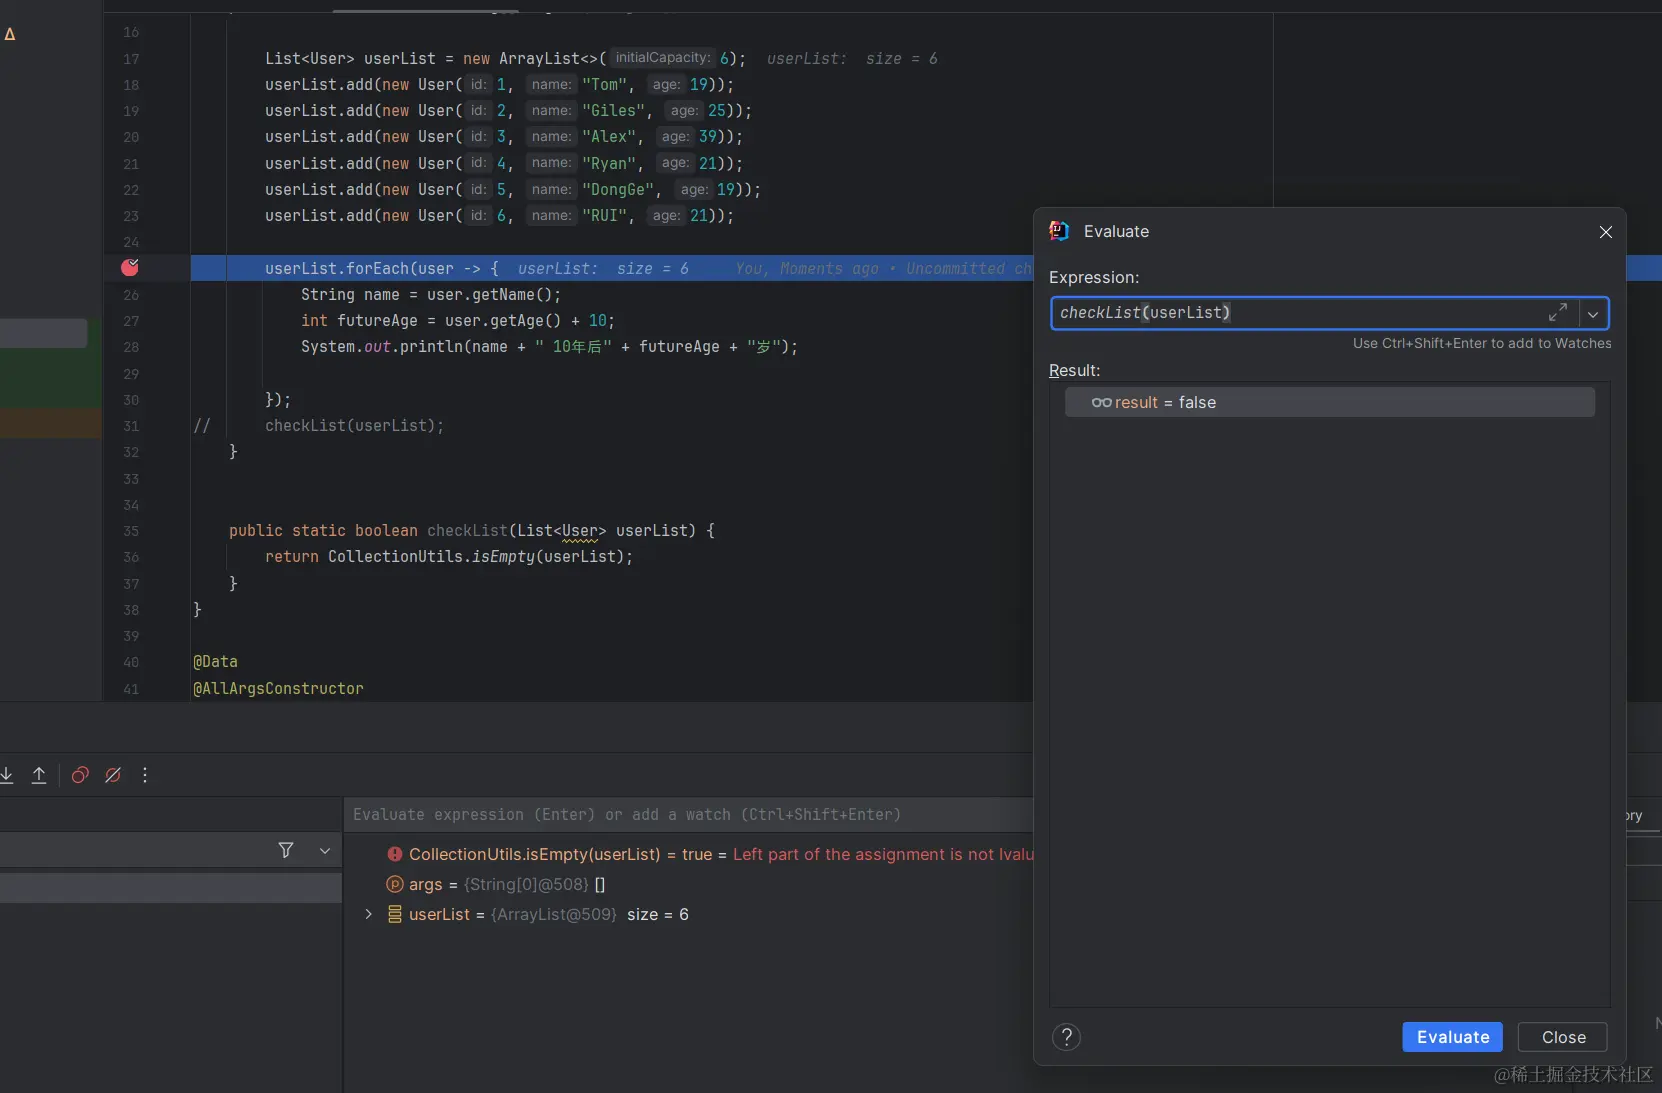This screenshot has height=1093, width=1662.
Task: Expand the userList variable node
Action: [x=368, y=914]
